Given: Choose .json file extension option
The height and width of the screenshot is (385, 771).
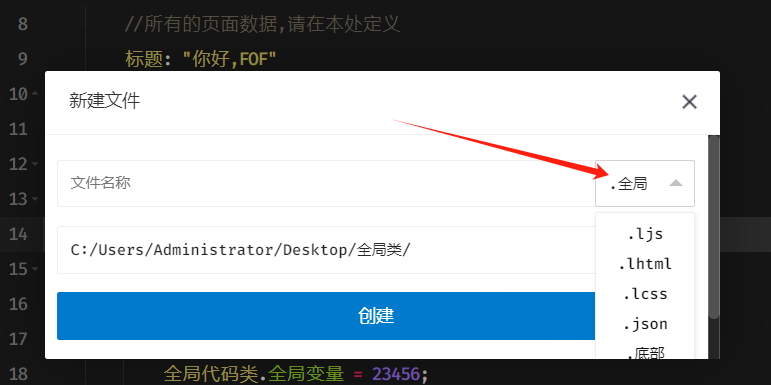Looking at the screenshot, I should click(645, 324).
